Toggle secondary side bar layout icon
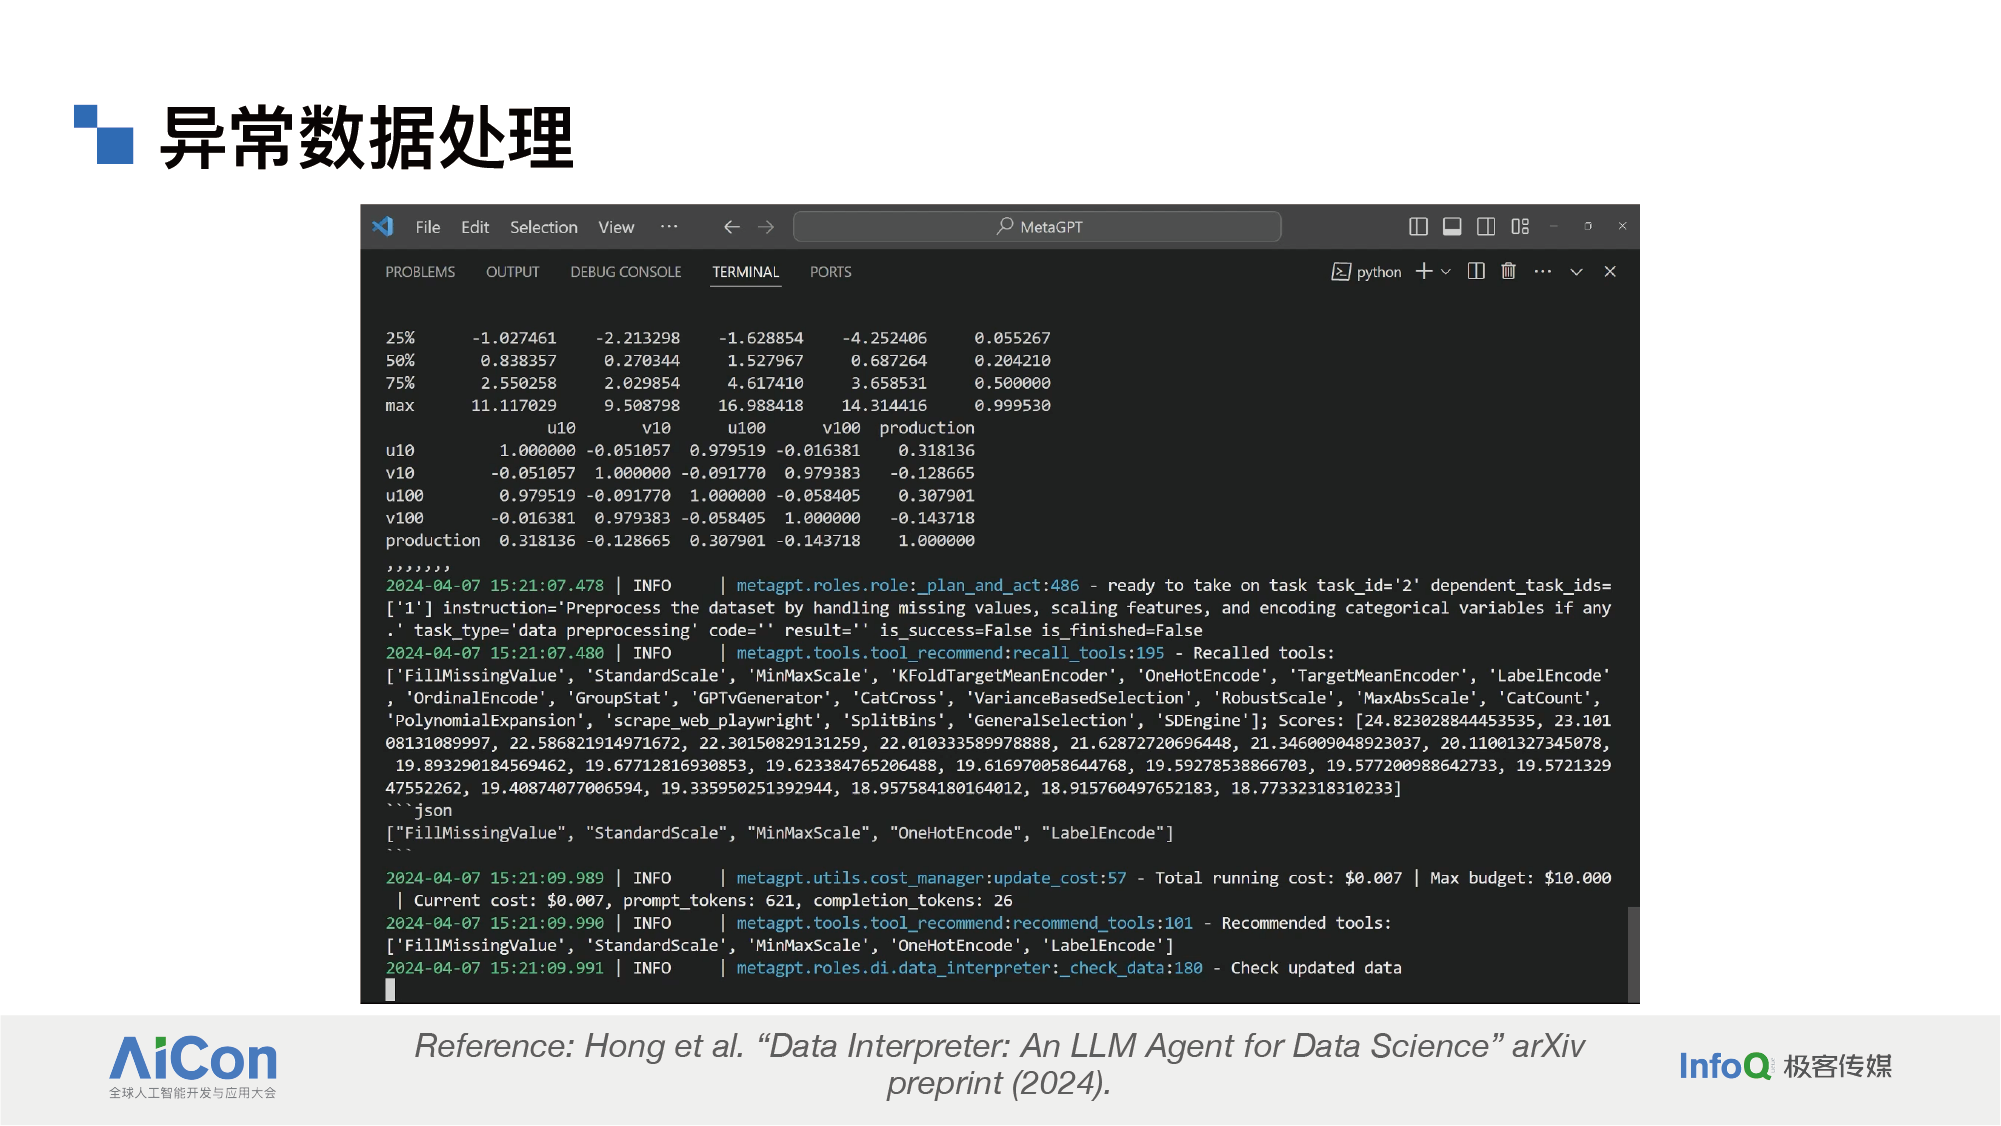The height and width of the screenshot is (1126, 2001). click(1486, 227)
